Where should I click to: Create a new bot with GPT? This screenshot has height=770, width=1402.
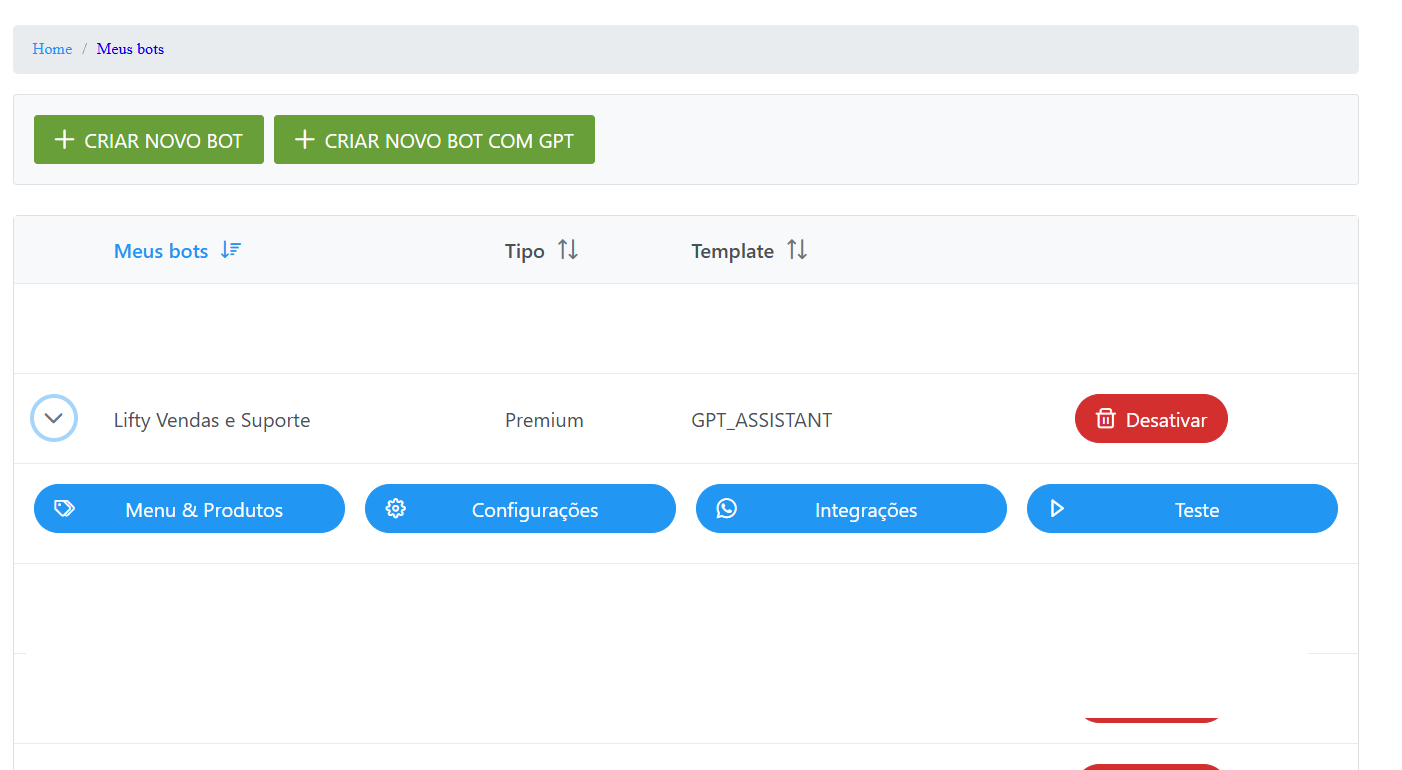pyautogui.click(x=434, y=140)
